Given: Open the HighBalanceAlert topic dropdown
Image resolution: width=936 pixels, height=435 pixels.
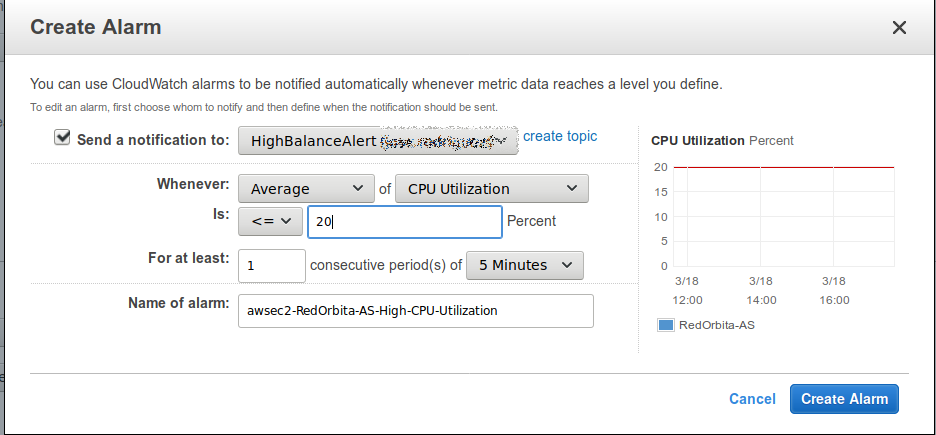Looking at the screenshot, I should pos(377,141).
